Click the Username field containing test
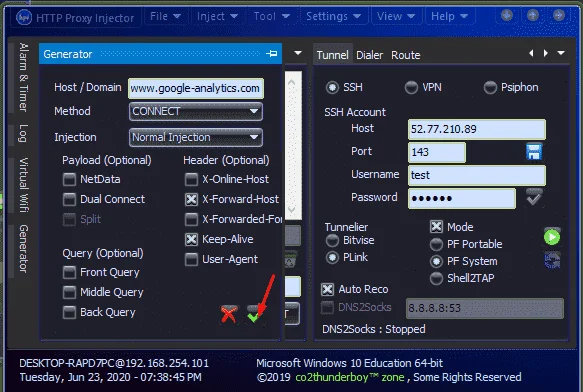583x392 pixels. tap(477, 175)
